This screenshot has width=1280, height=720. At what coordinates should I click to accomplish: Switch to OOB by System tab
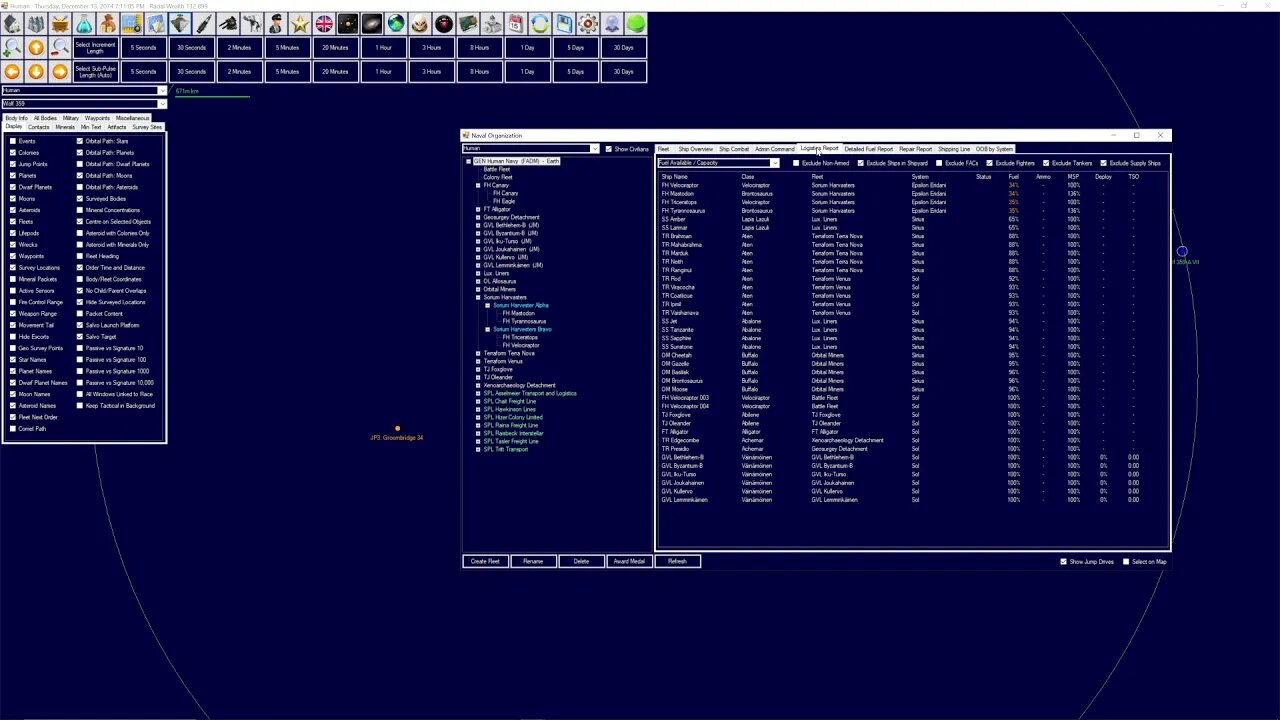[994, 149]
